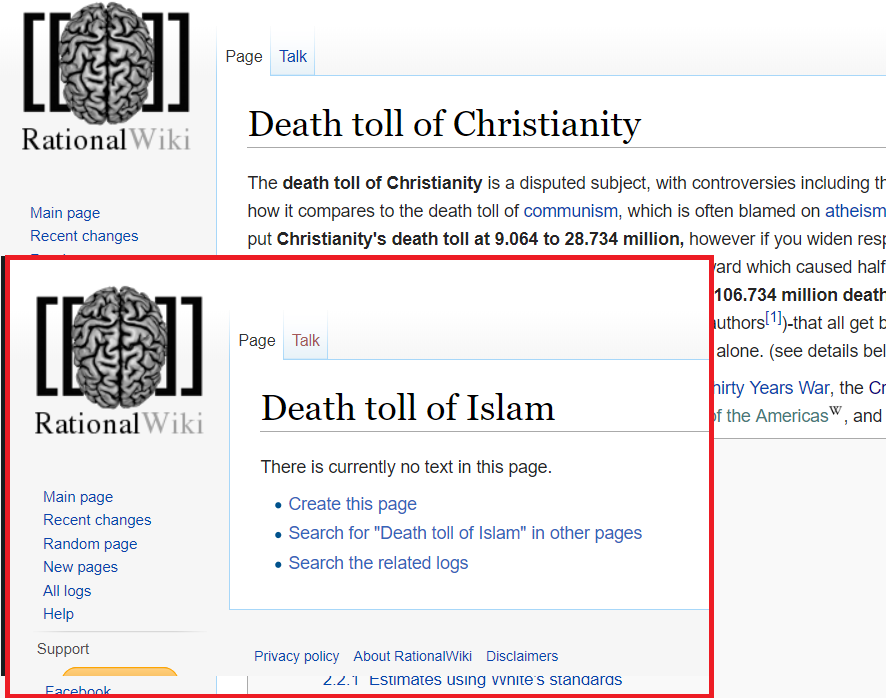Click the text "There is currently no text in this page."

point(406,467)
